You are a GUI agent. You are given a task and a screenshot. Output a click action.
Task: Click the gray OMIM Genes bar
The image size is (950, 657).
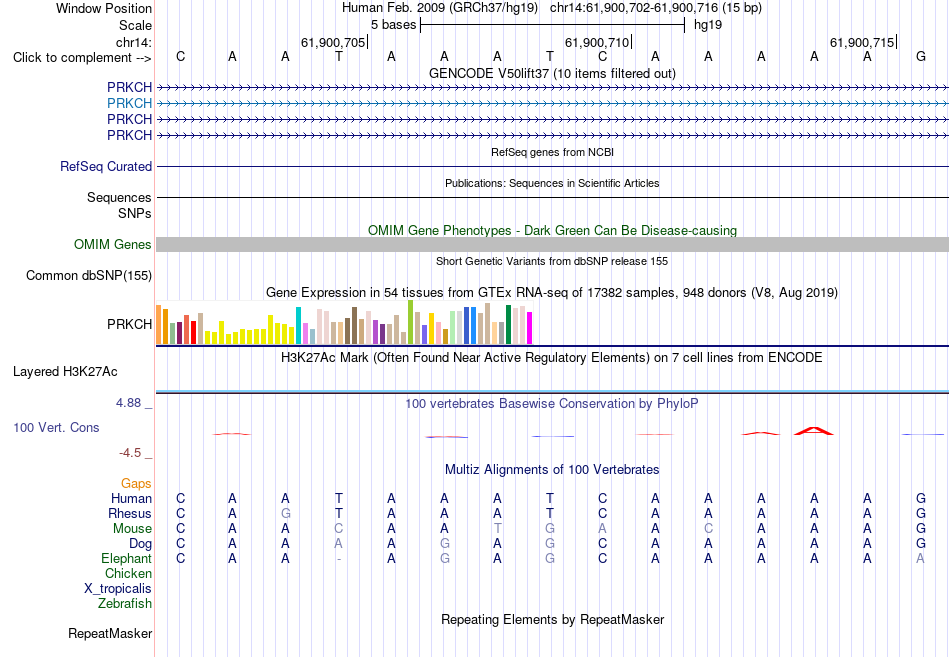552,244
